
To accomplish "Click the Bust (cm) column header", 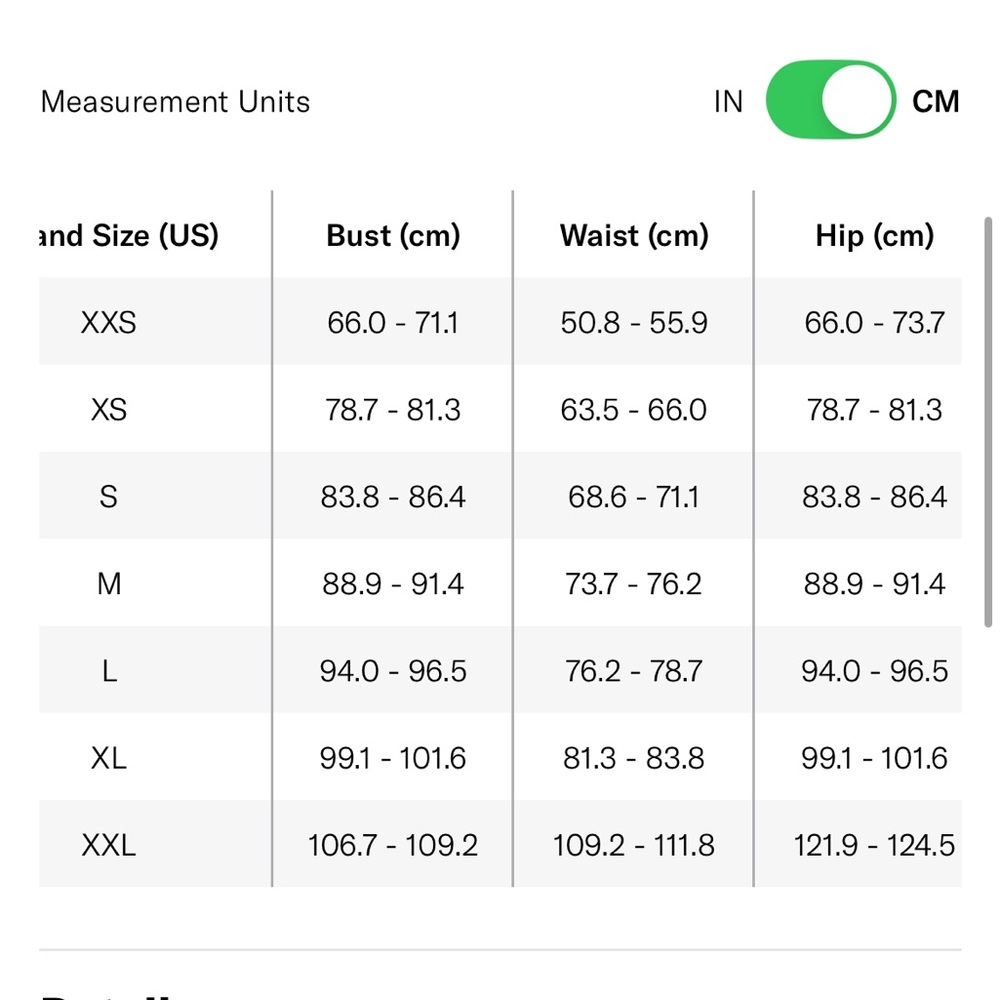I will coord(393,236).
